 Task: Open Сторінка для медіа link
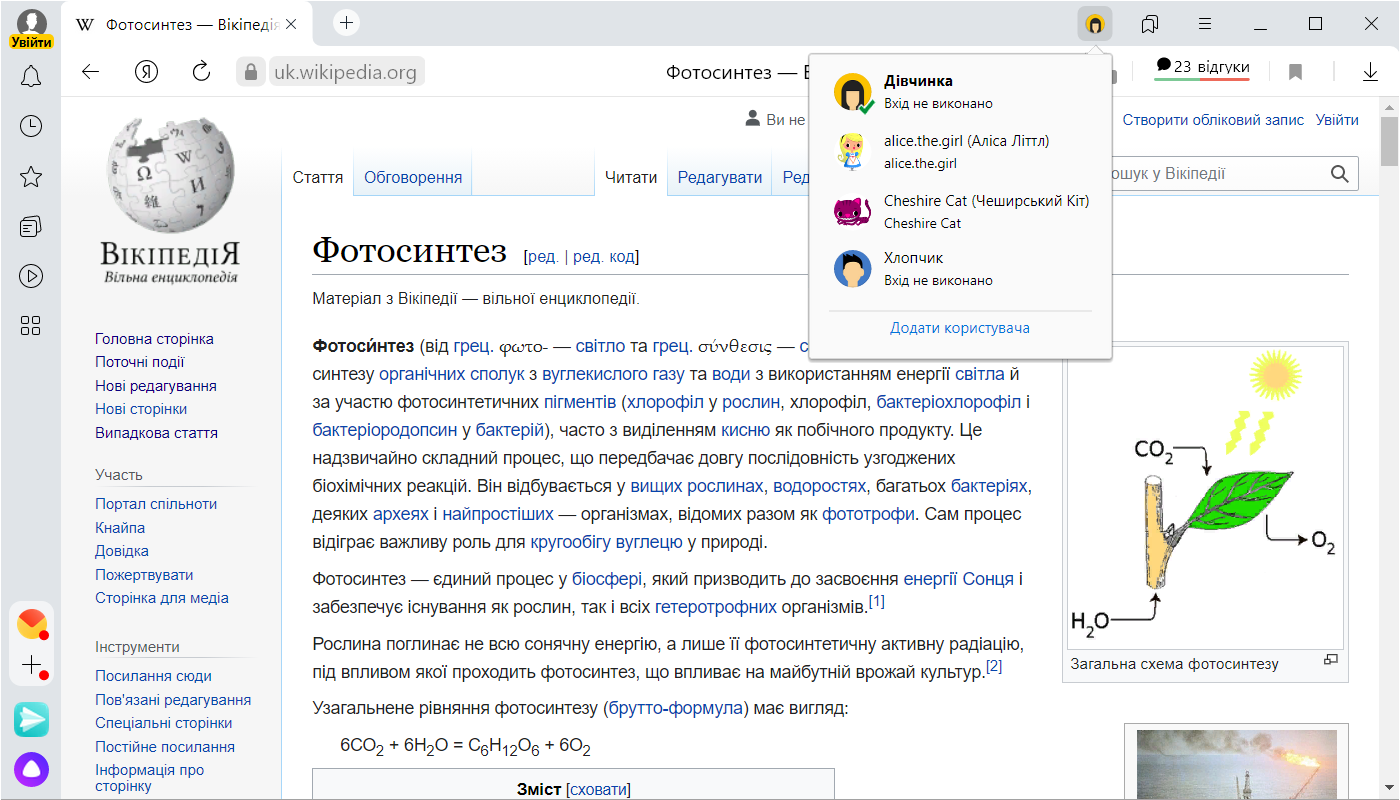(x=162, y=598)
